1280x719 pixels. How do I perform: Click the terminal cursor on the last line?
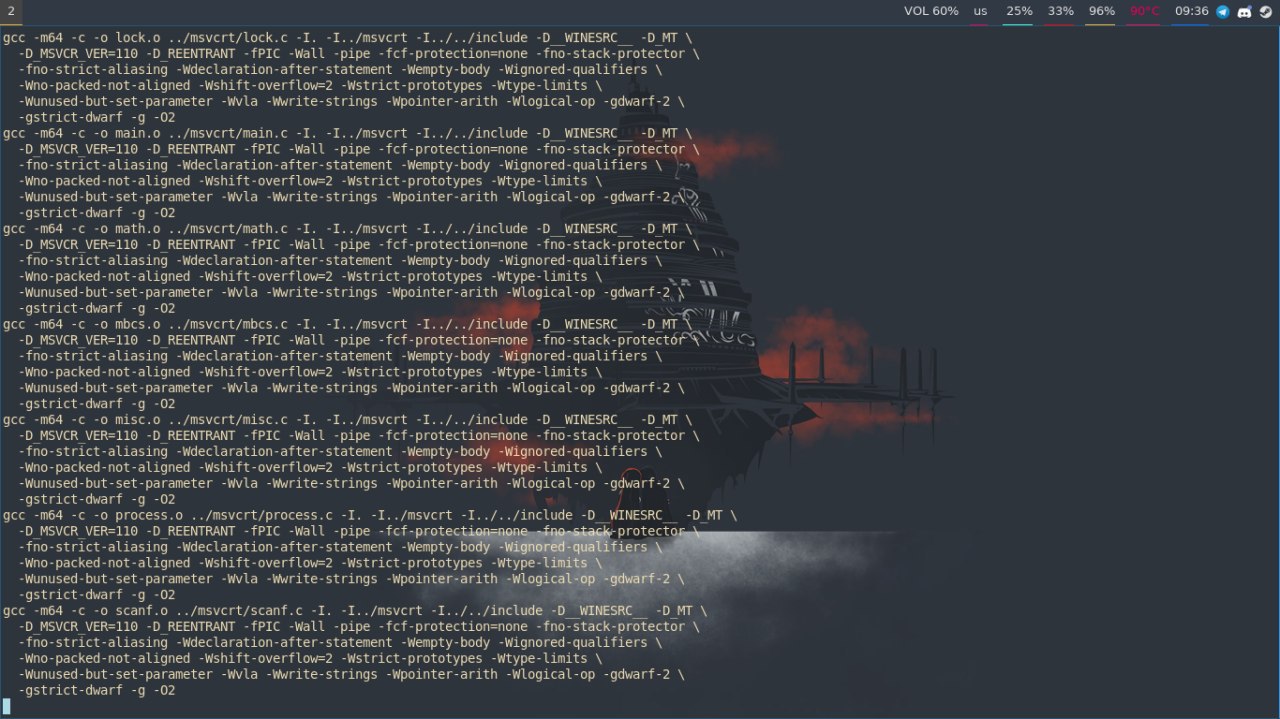(x=6, y=706)
